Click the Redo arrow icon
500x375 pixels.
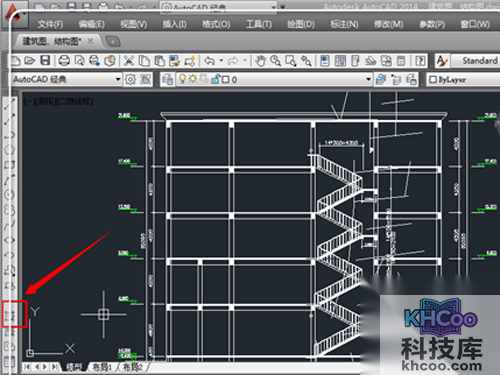[233, 61]
